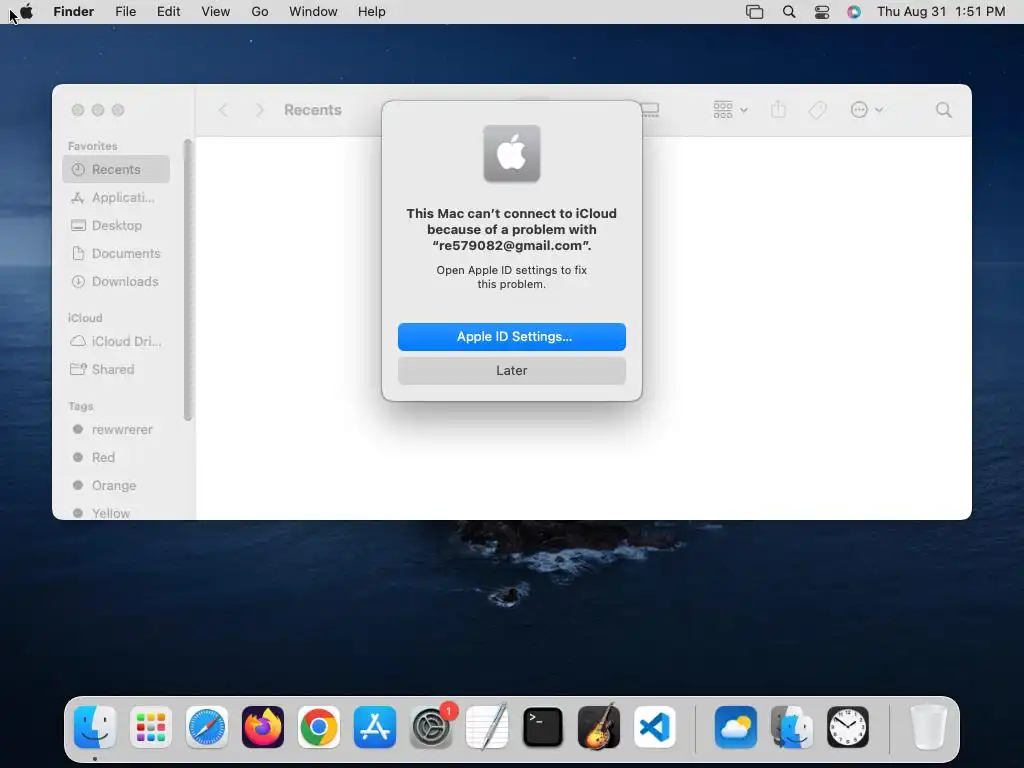The height and width of the screenshot is (768, 1024).
Task: Select Downloads in Finder sidebar
Action: pos(116,281)
